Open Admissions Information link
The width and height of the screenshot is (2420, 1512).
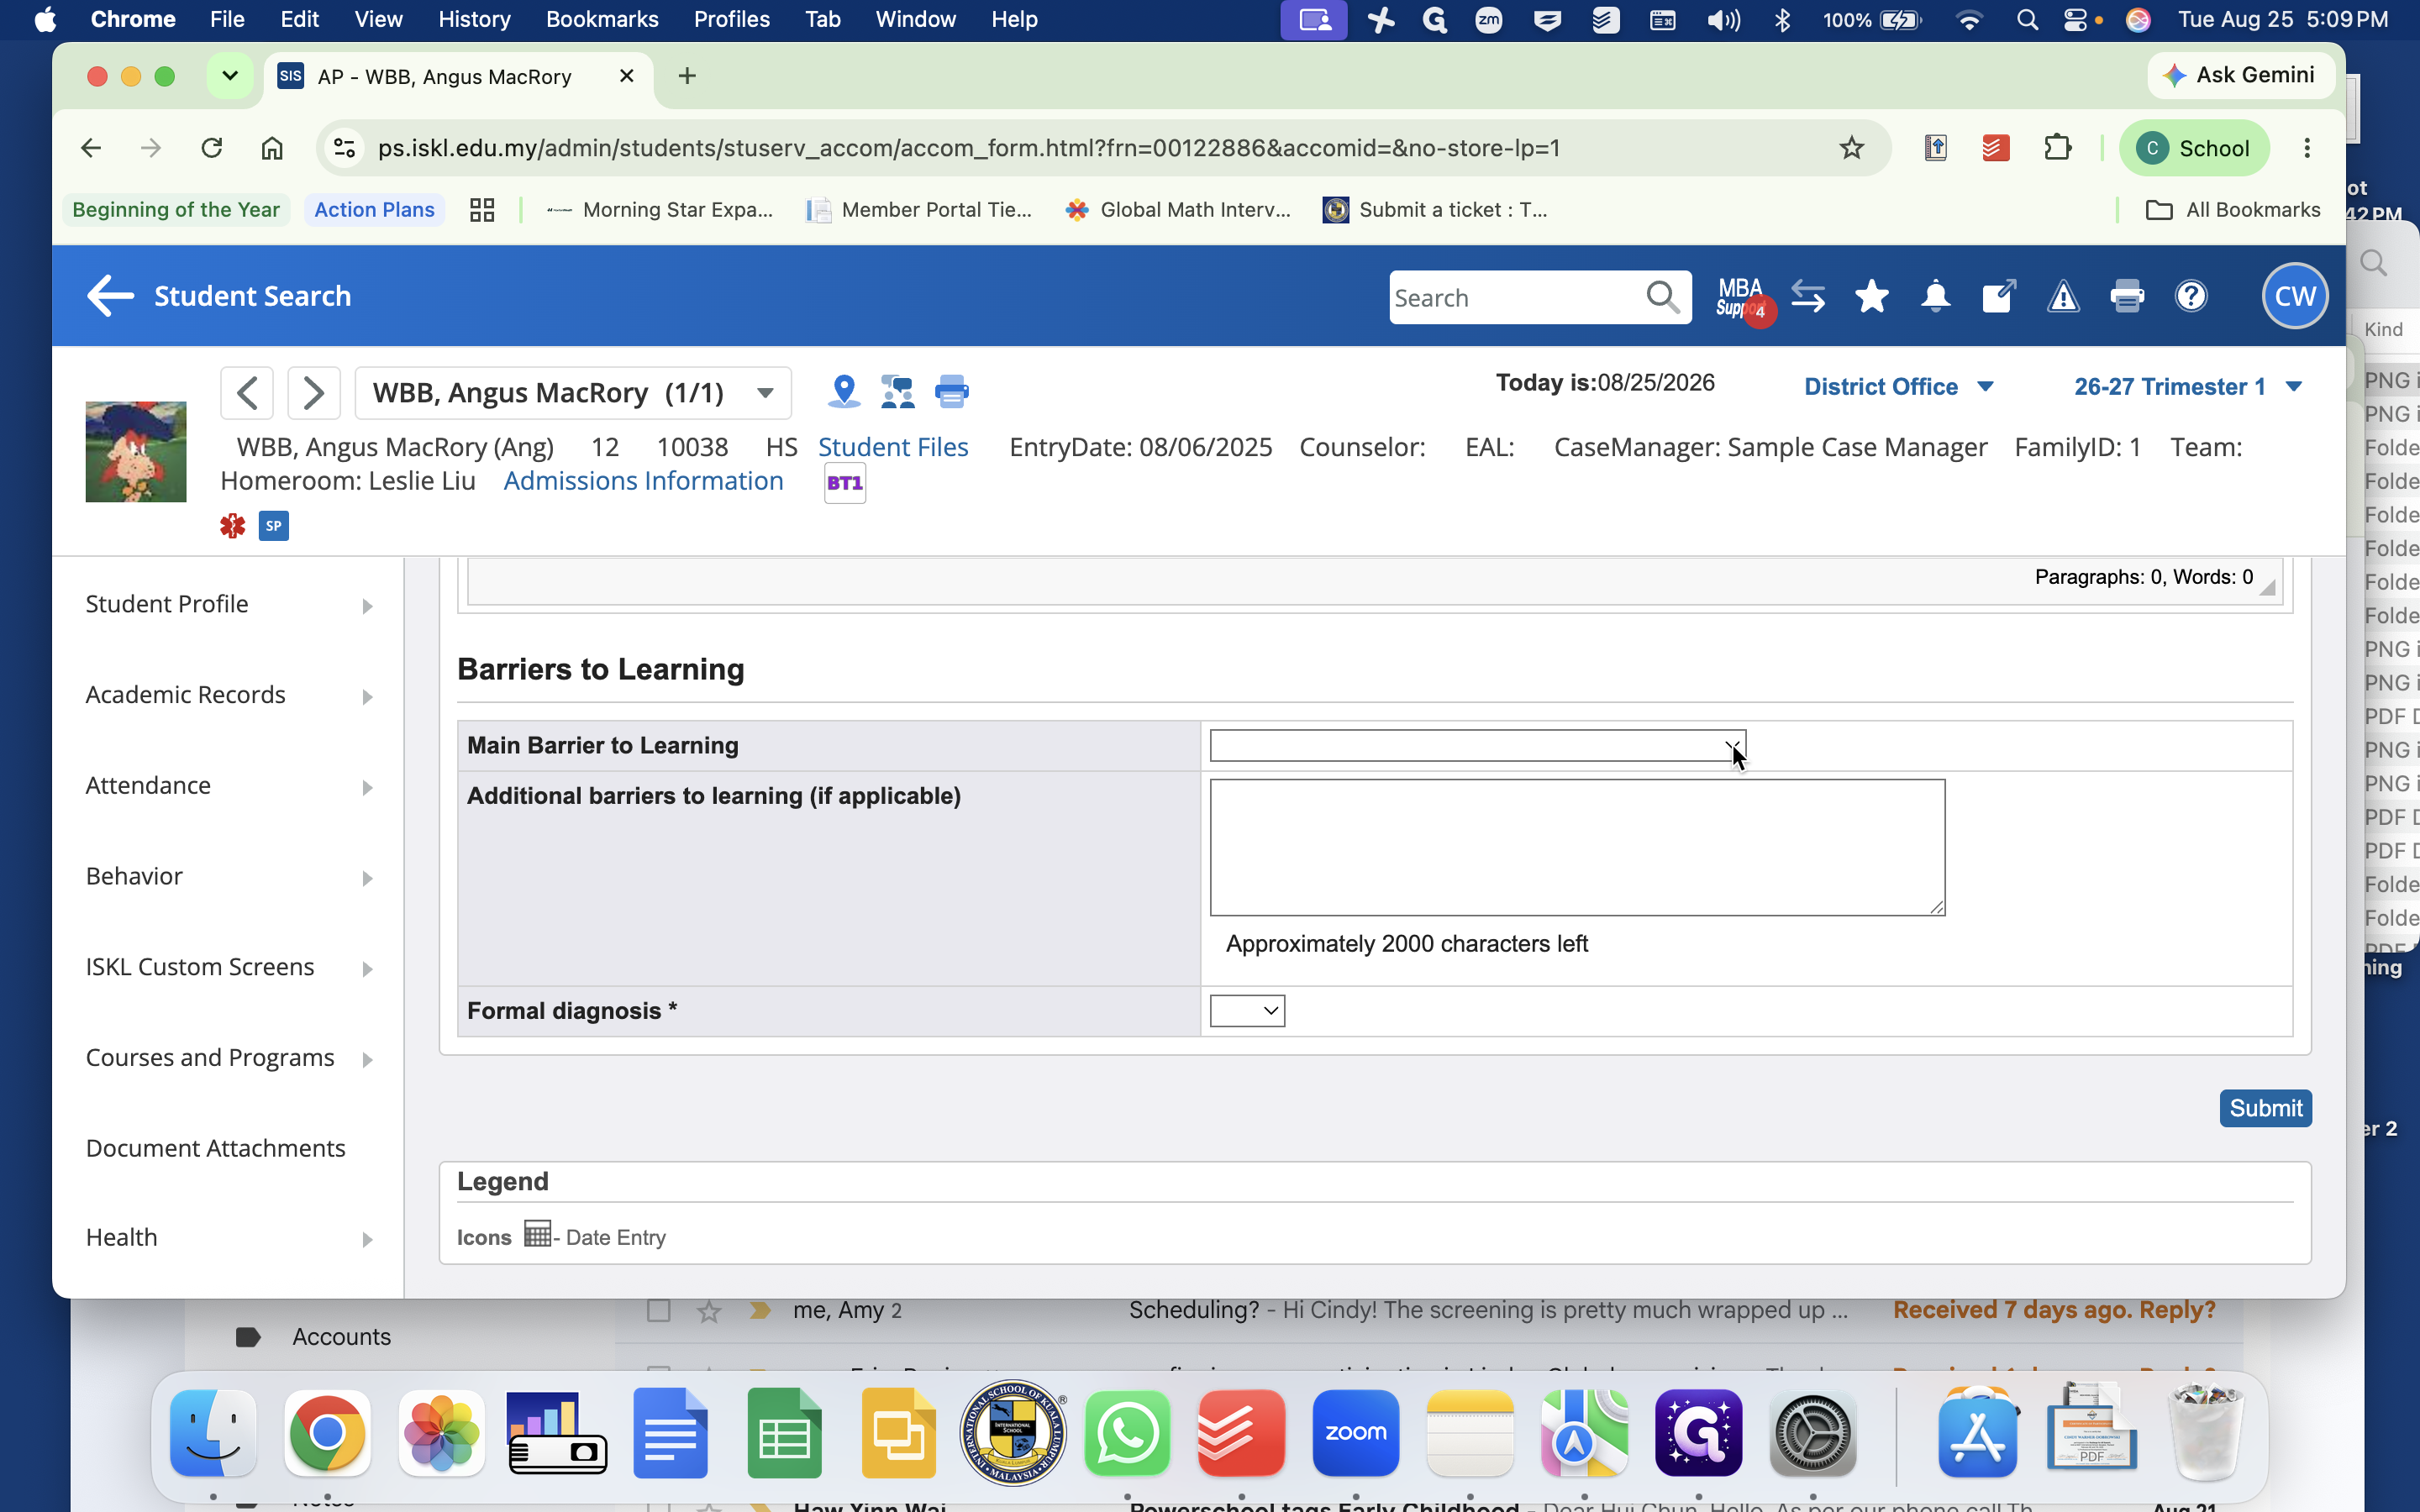(643, 481)
